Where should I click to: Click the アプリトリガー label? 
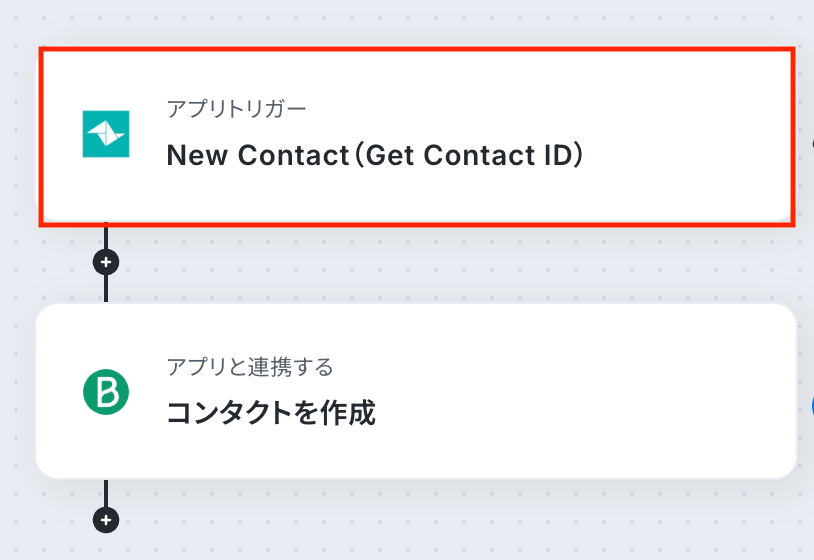[236, 109]
